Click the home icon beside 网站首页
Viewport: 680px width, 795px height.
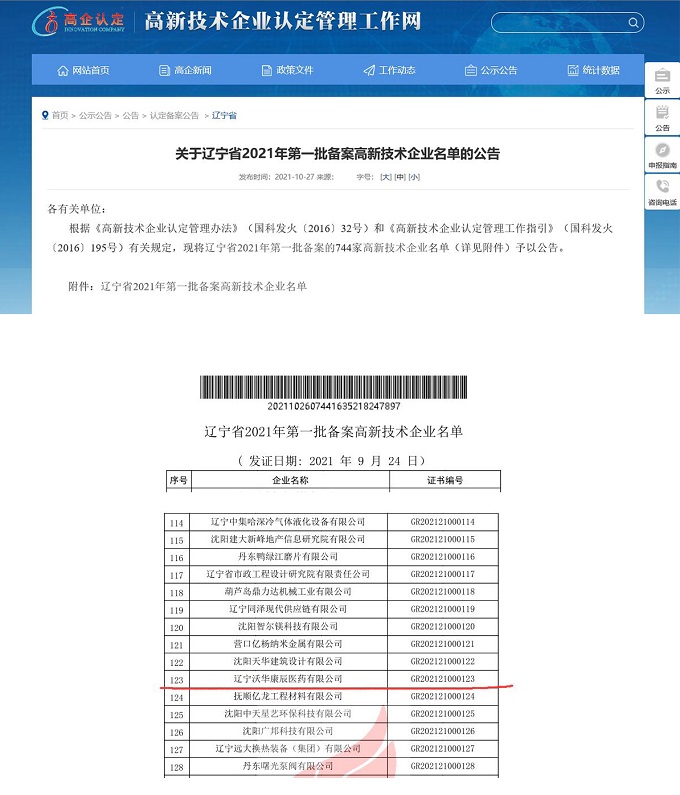tap(63, 70)
